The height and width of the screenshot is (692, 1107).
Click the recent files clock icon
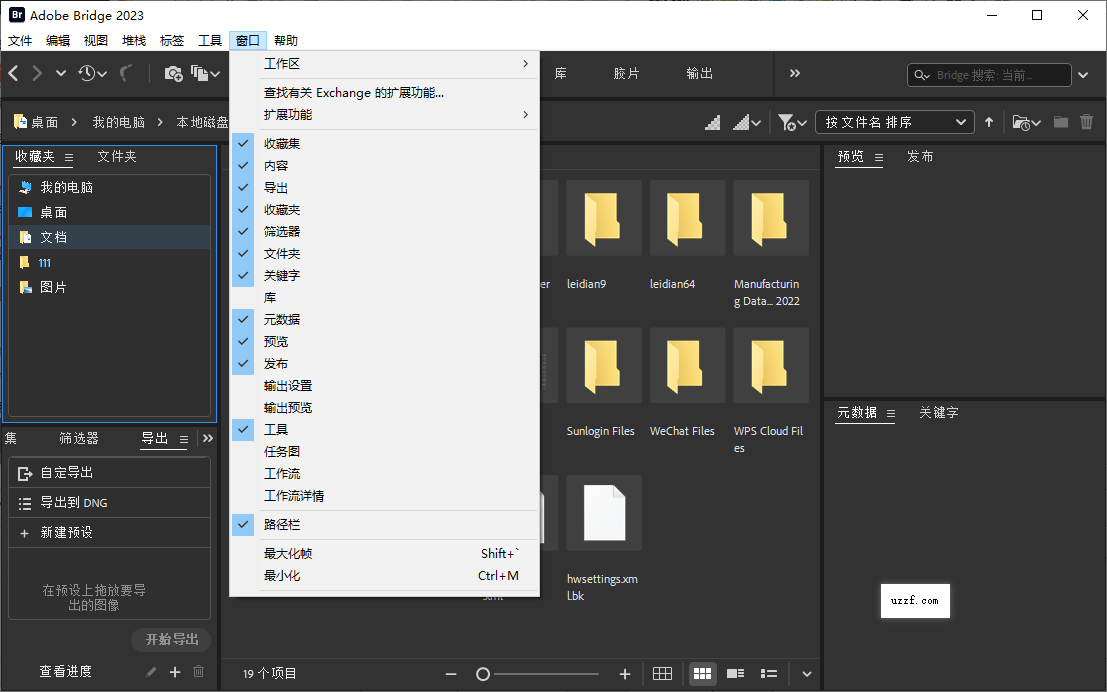point(89,73)
